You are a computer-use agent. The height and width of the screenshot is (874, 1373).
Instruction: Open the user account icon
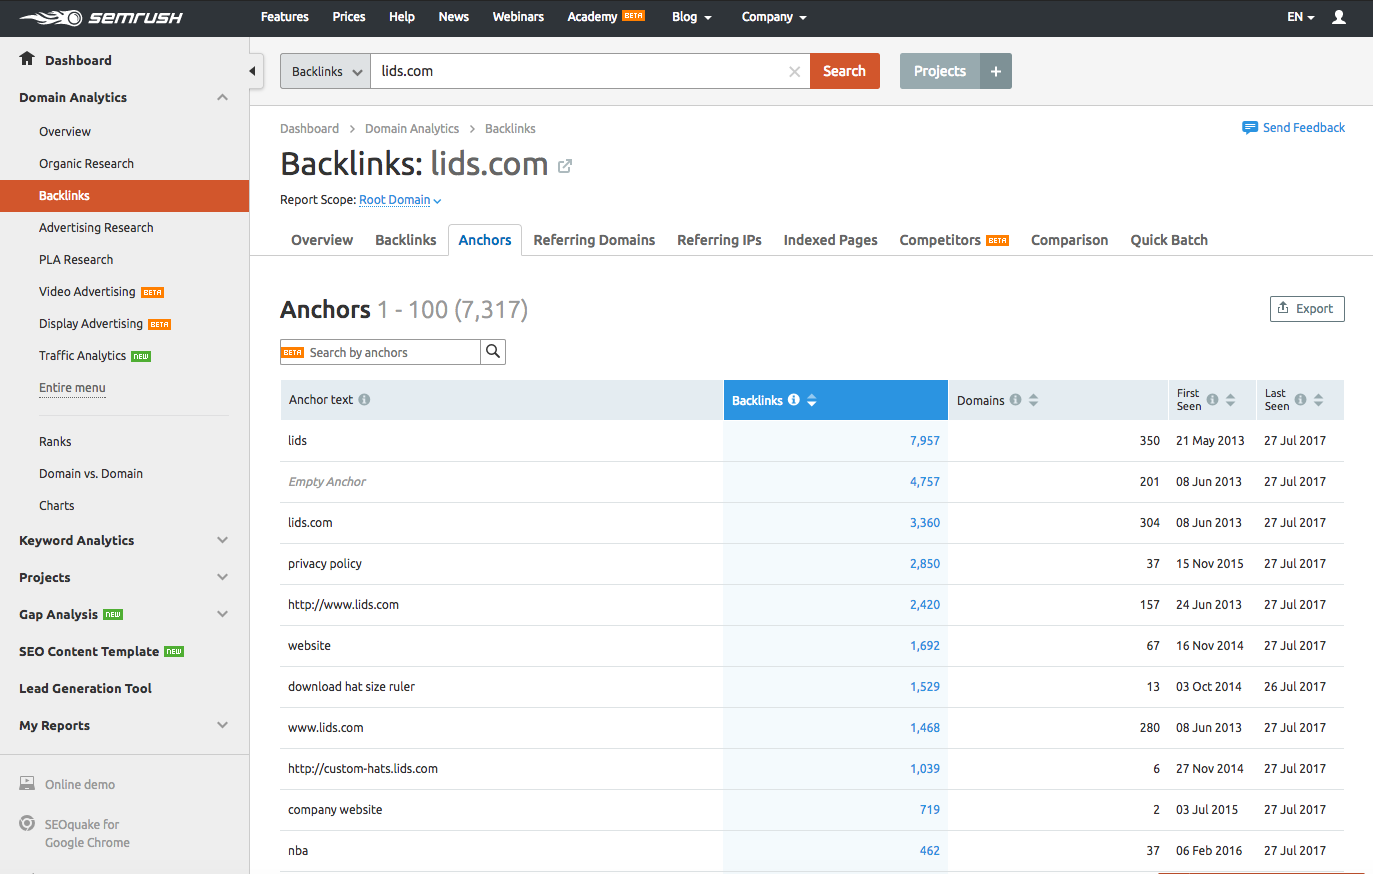[1339, 17]
